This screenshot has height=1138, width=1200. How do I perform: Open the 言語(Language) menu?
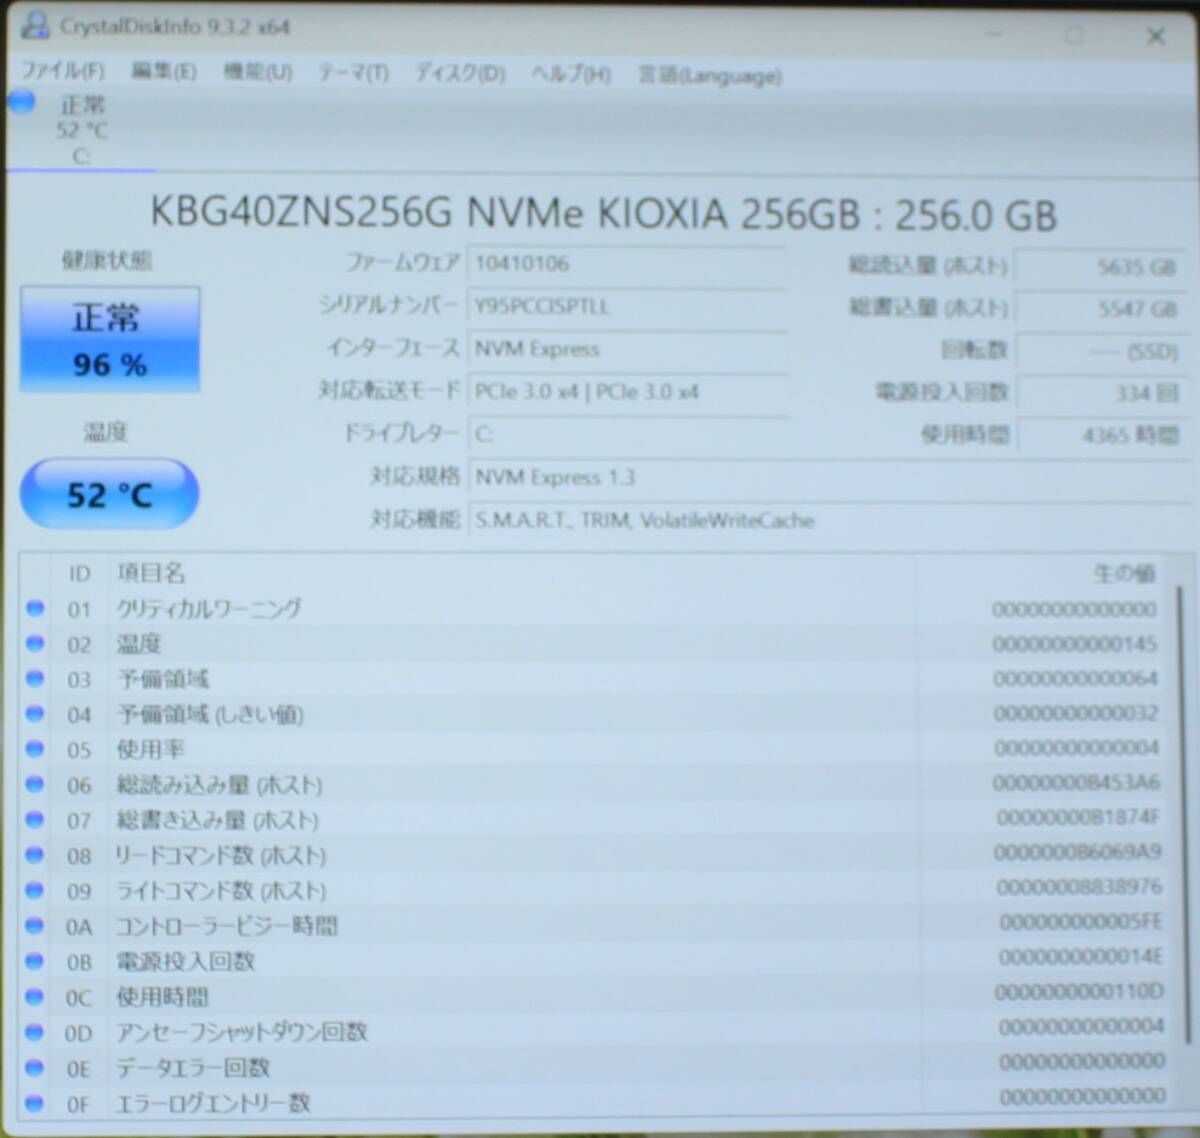click(710, 76)
